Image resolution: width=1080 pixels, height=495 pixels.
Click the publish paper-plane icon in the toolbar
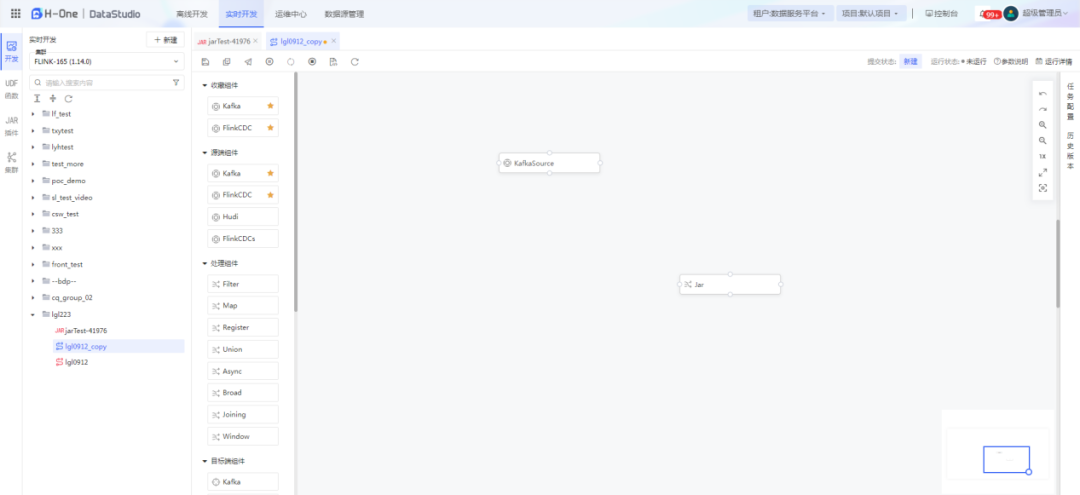coord(248,62)
